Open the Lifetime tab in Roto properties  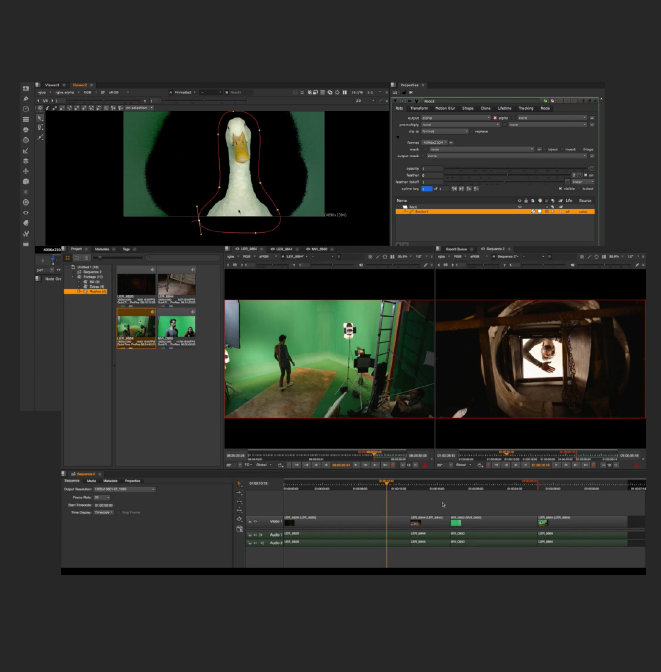coord(503,108)
